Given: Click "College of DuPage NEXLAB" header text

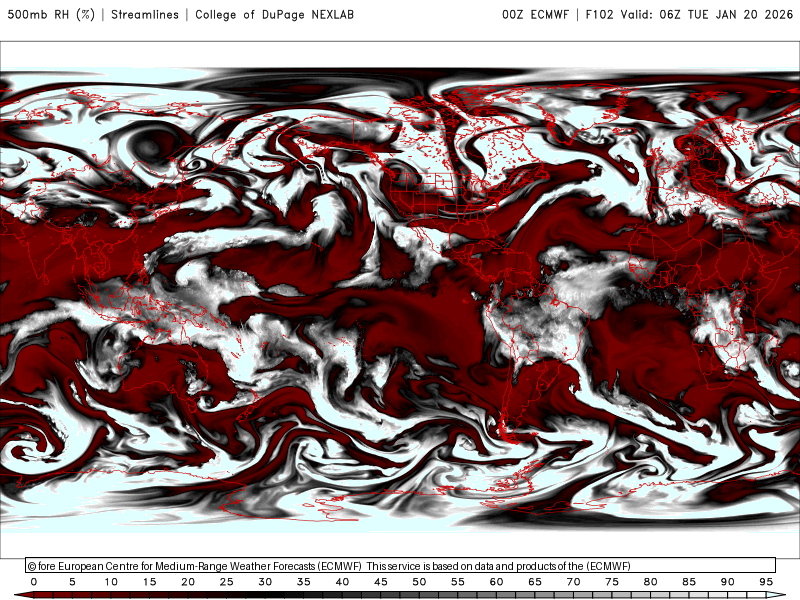Looking at the screenshot, I should 274,14.
